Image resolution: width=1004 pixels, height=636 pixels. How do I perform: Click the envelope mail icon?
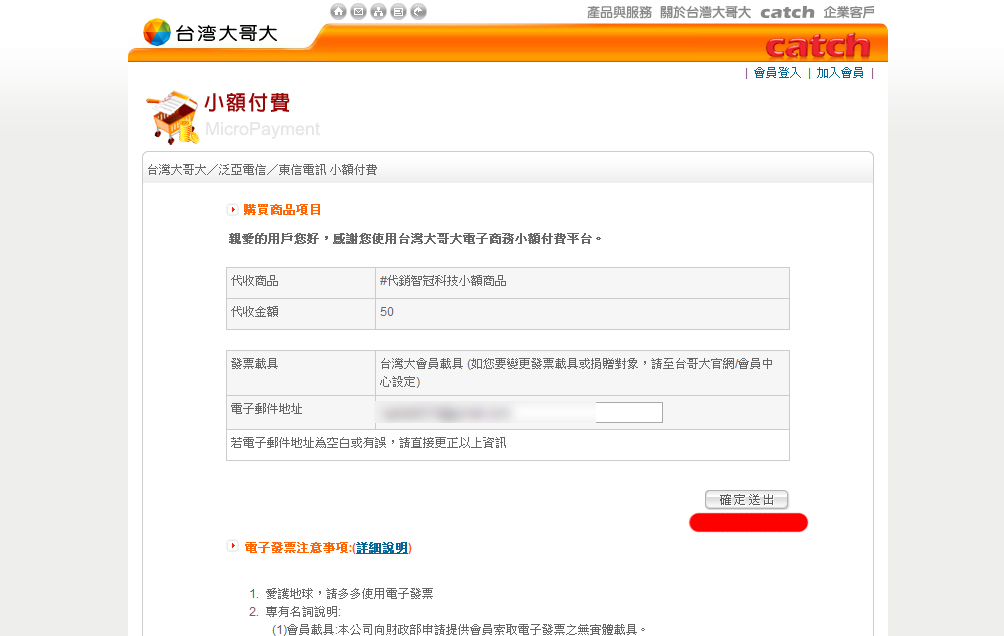pos(359,12)
